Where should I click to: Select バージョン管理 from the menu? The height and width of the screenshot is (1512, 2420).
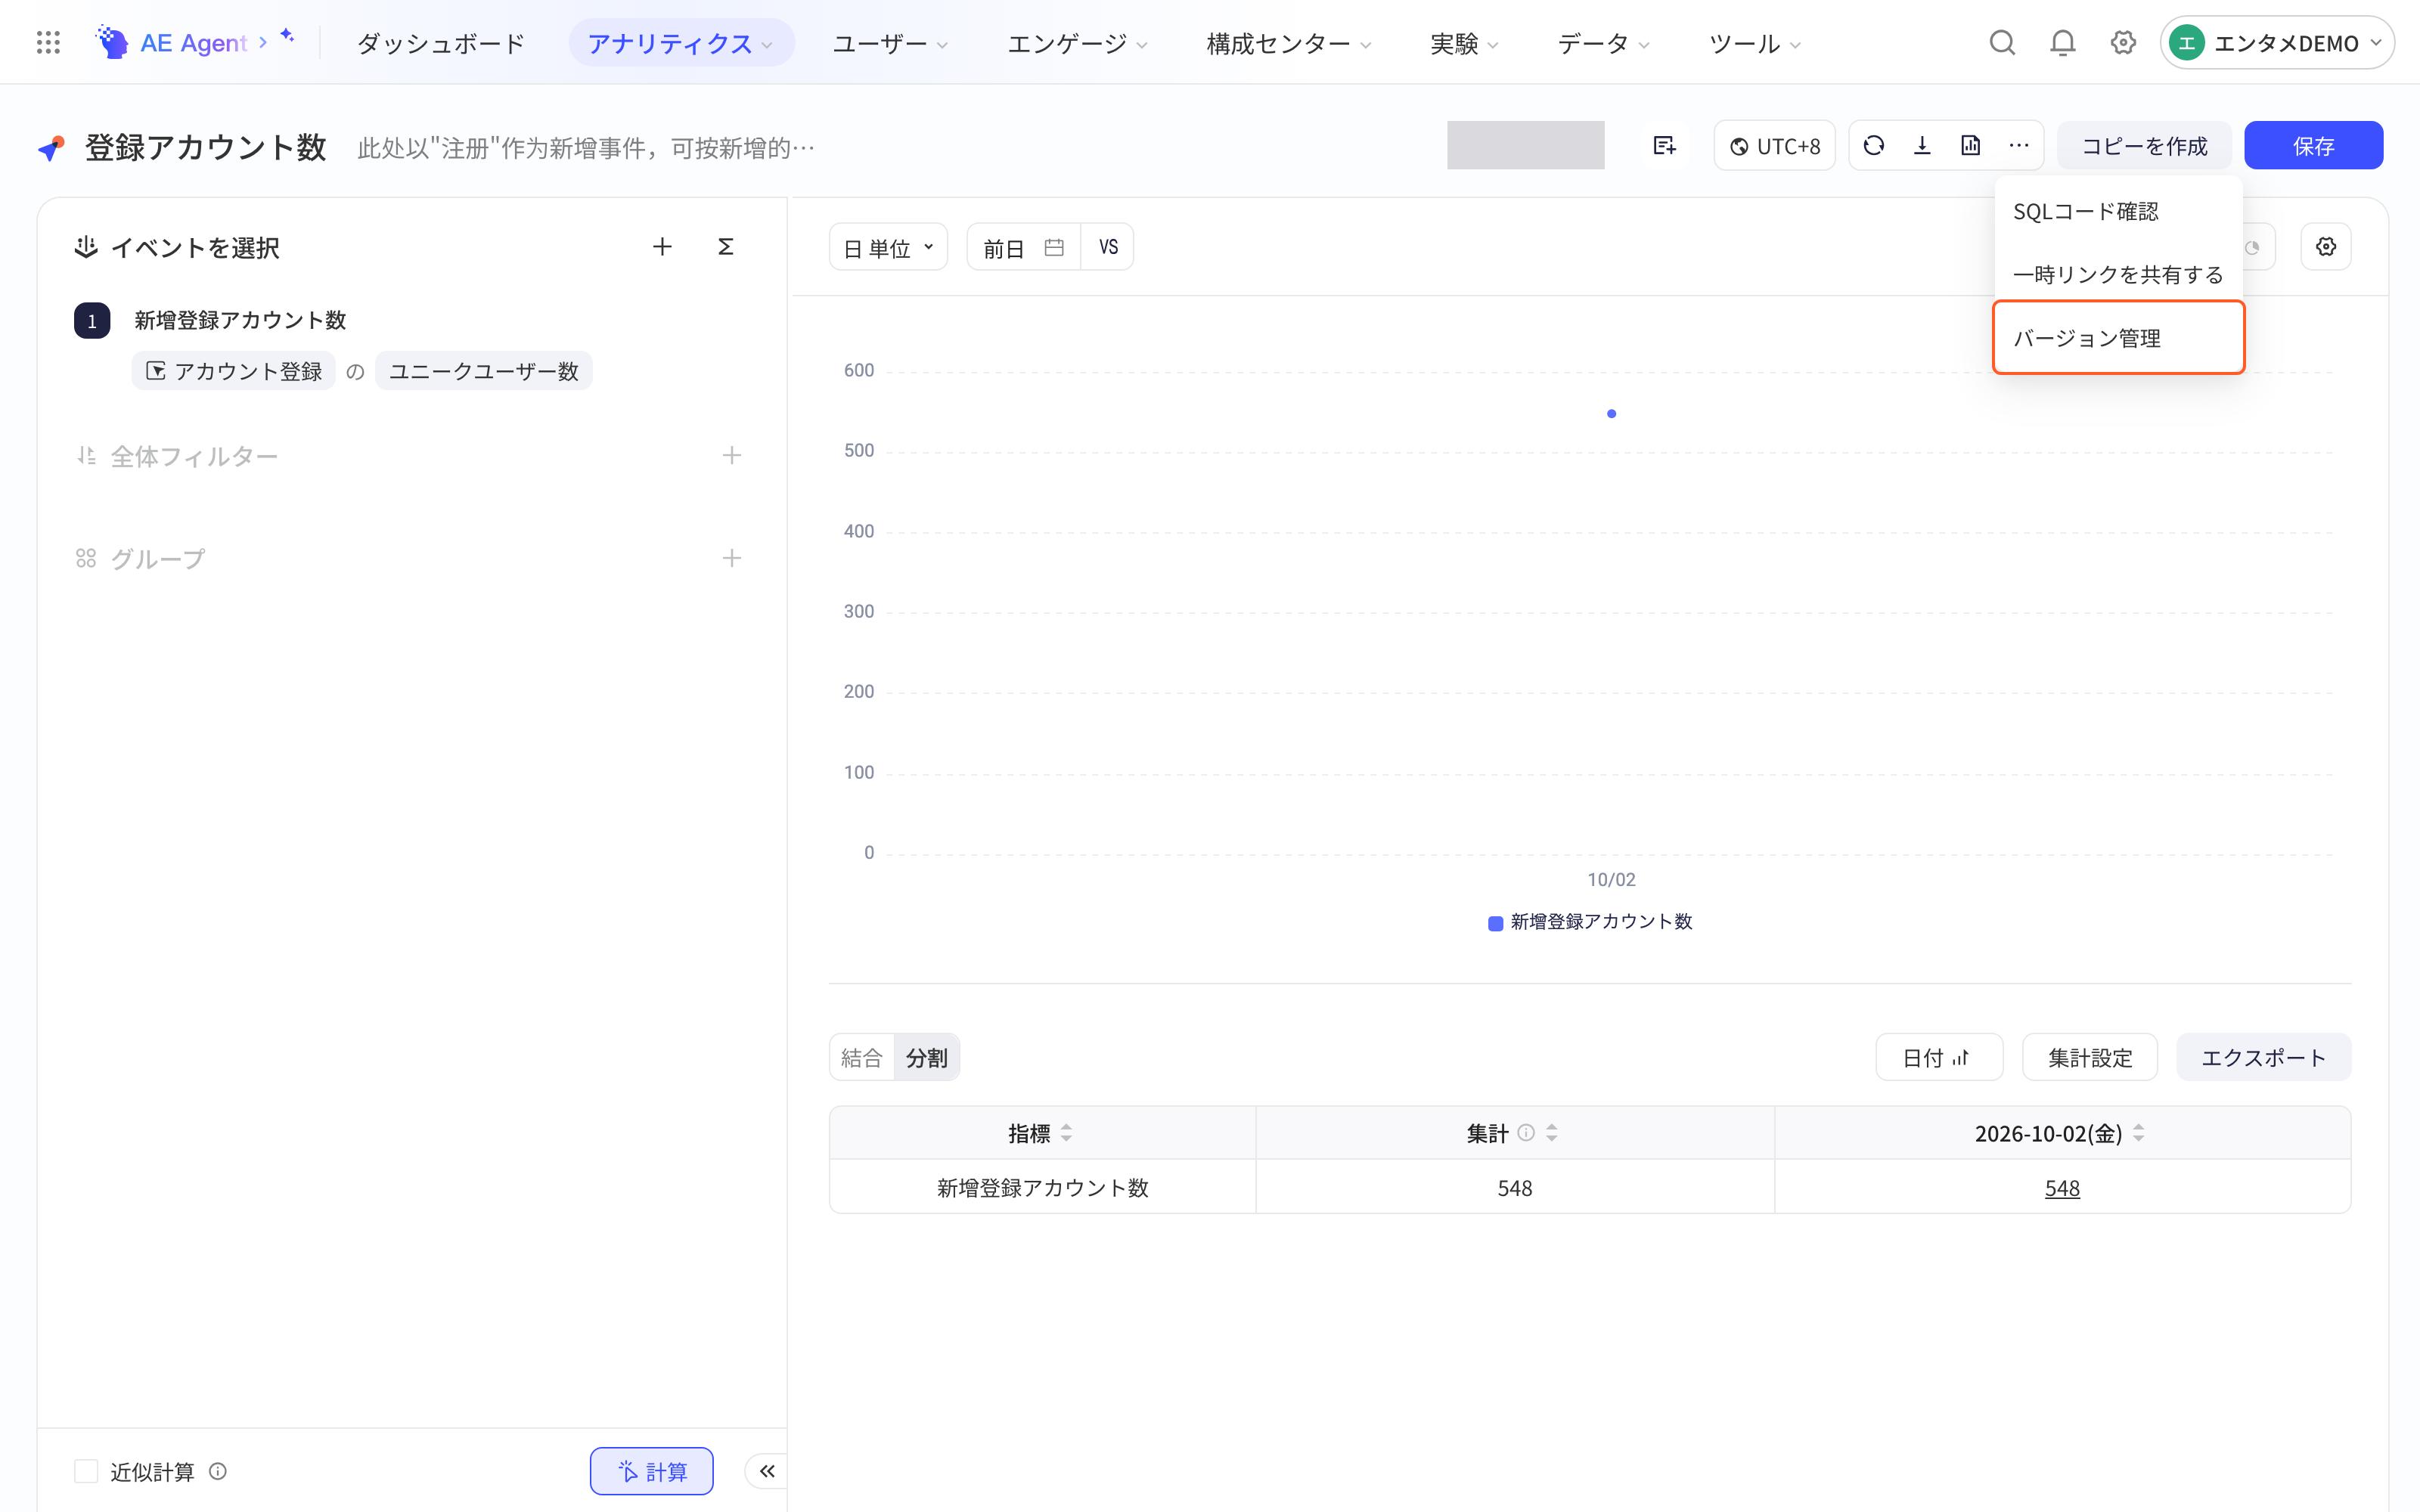click(2118, 338)
